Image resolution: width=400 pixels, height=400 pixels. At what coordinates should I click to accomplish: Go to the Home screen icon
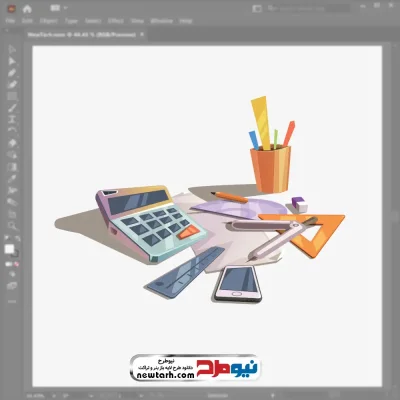(27, 9)
